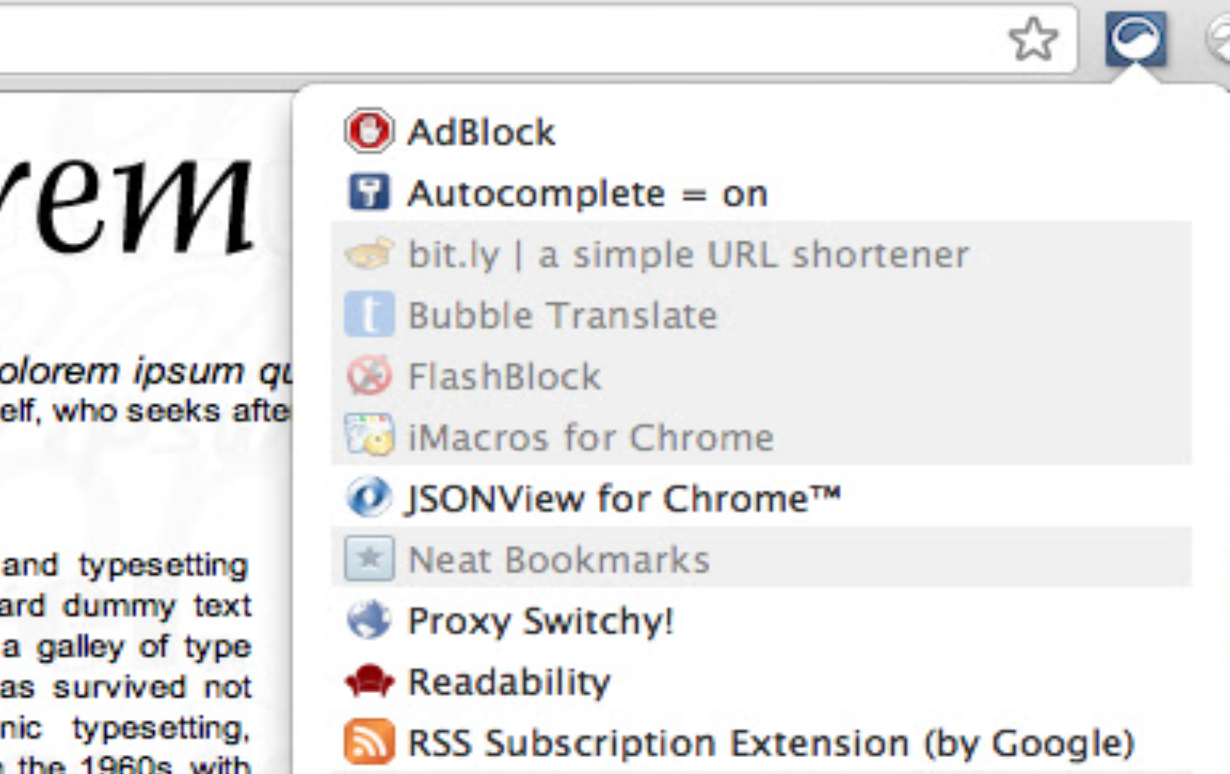This screenshot has height=774, width=1230.
Task: Click the blue extension manager toolbar icon
Action: tap(1135, 40)
